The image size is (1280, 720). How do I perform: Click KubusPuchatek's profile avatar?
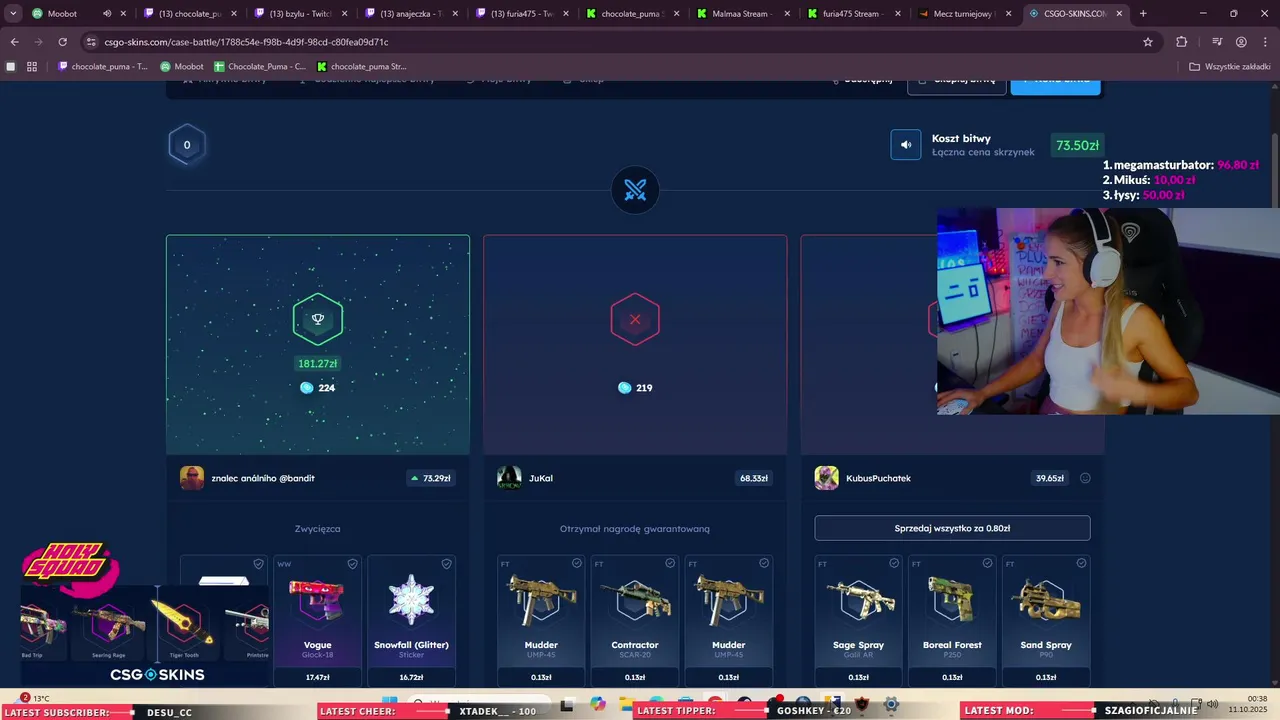click(x=827, y=478)
